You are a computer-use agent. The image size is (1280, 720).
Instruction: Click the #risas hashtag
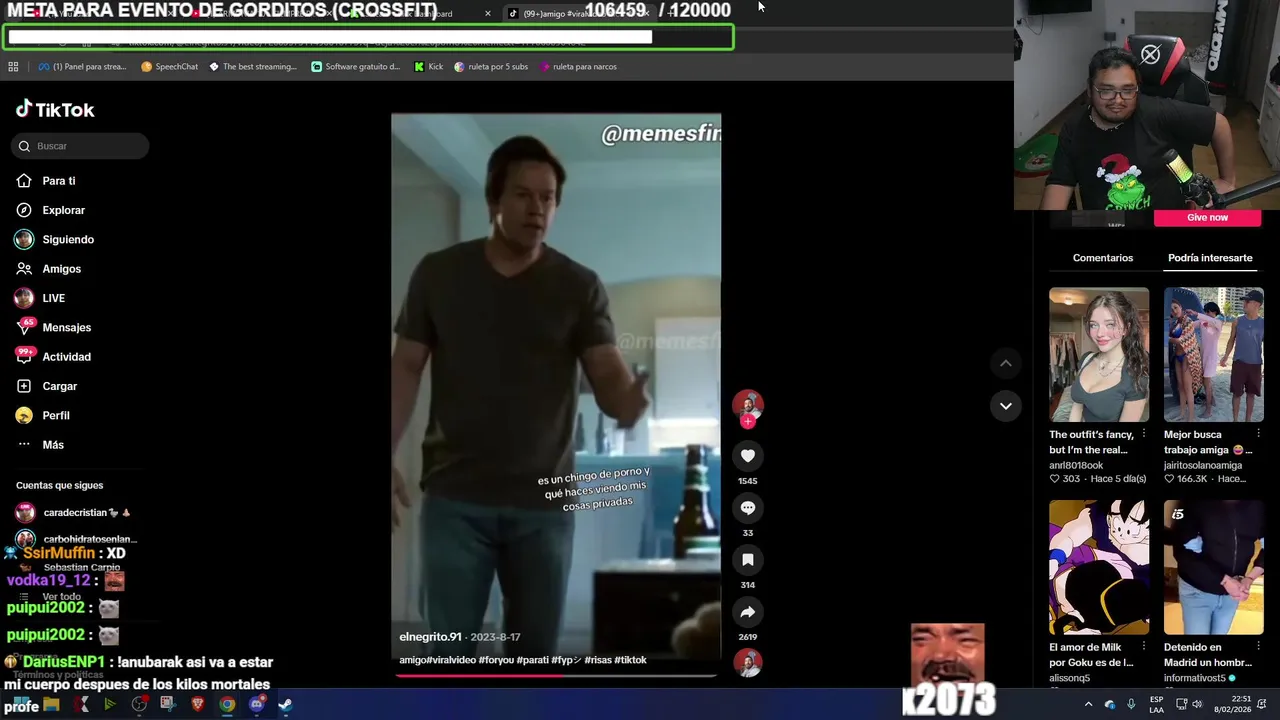click(597, 660)
